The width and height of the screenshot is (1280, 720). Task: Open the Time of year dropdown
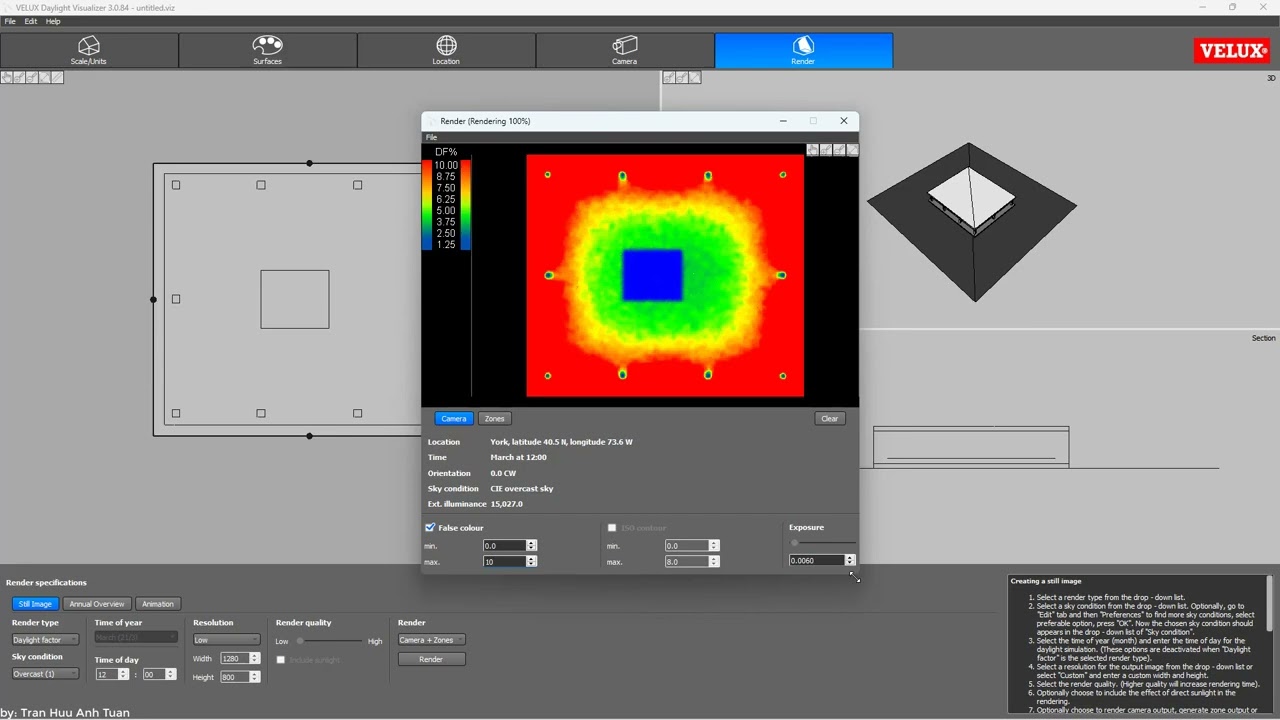tap(136, 637)
